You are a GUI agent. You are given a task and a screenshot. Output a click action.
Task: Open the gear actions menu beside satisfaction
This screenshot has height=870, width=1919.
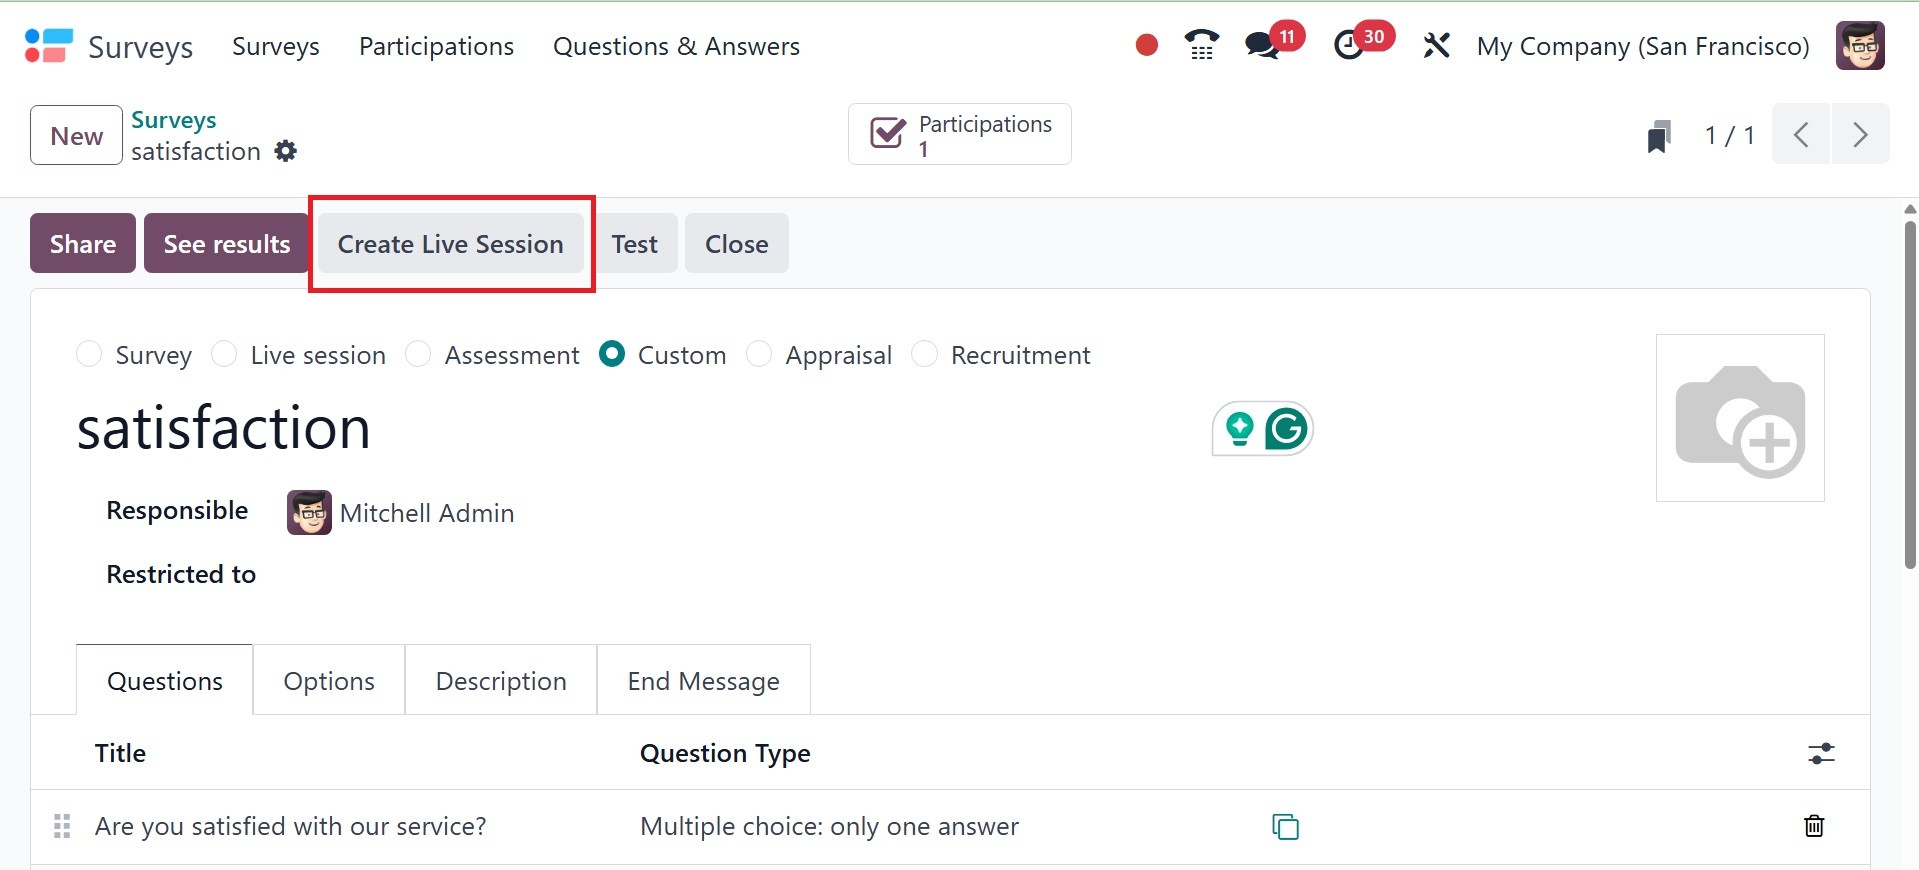tap(286, 151)
